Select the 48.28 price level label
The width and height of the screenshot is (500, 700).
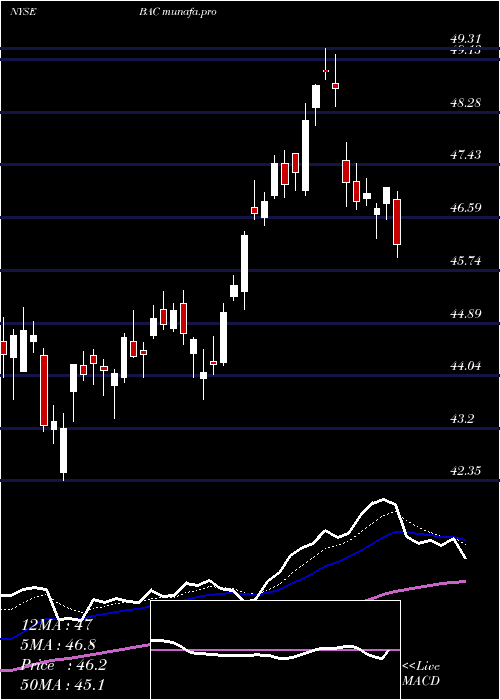tap(465, 103)
